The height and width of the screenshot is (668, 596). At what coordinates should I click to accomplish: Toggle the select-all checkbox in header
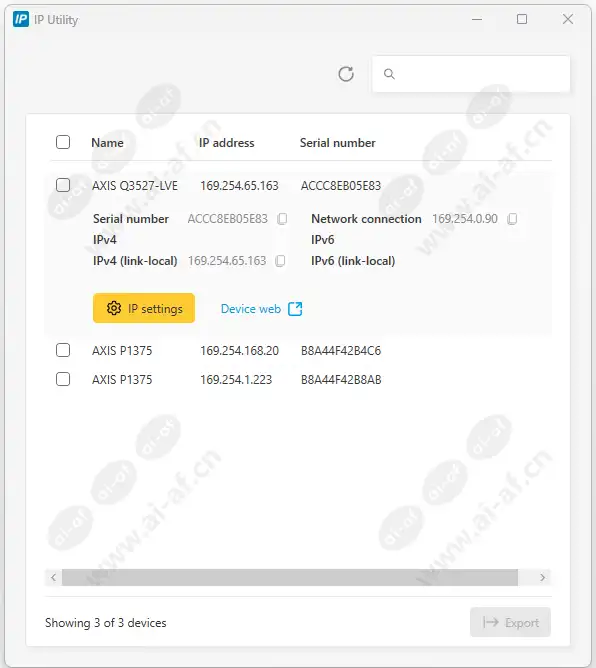pyautogui.click(x=63, y=142)
